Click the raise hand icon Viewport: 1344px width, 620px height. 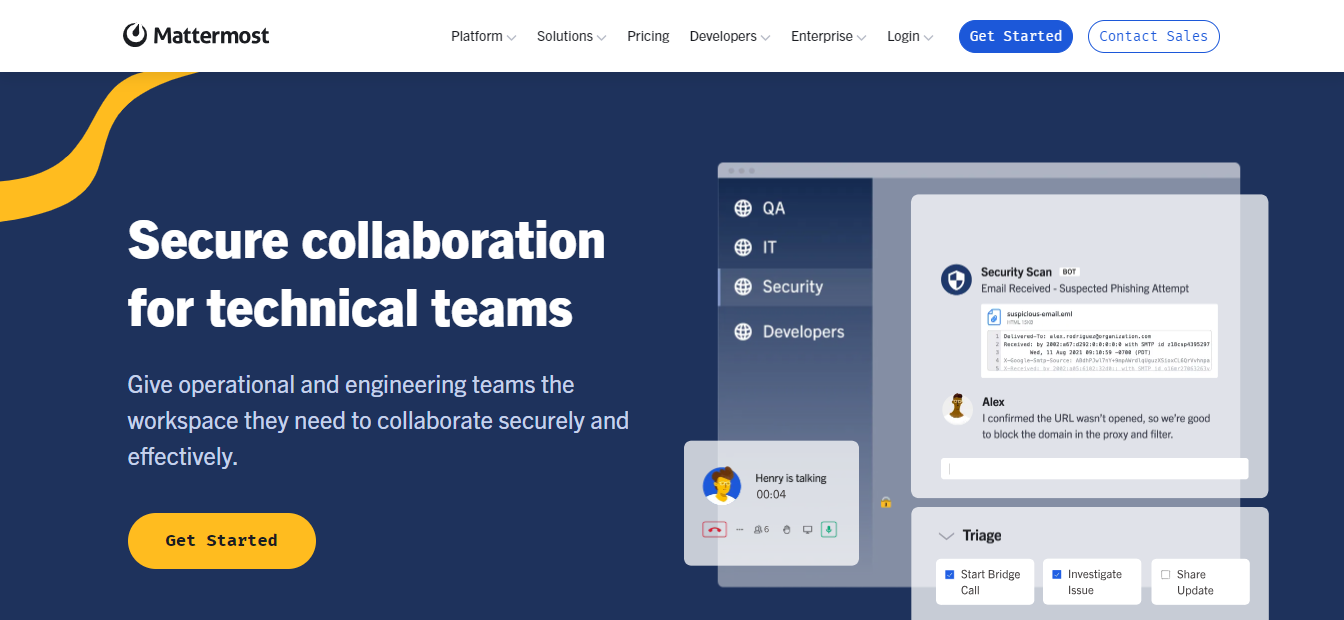787,530
